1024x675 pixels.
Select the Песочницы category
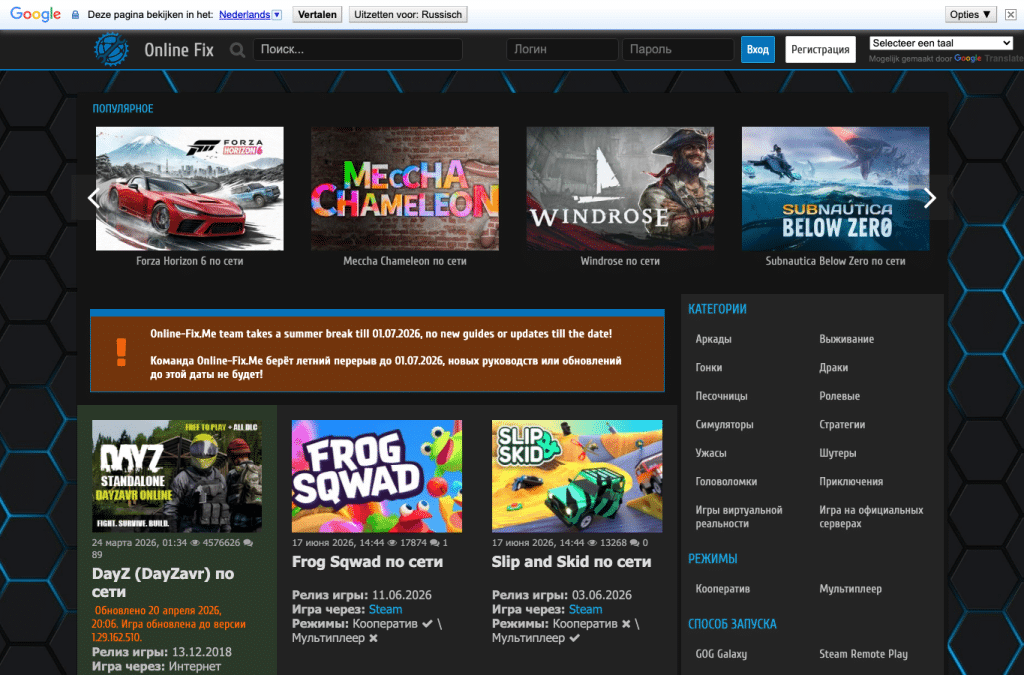[721, 396]
